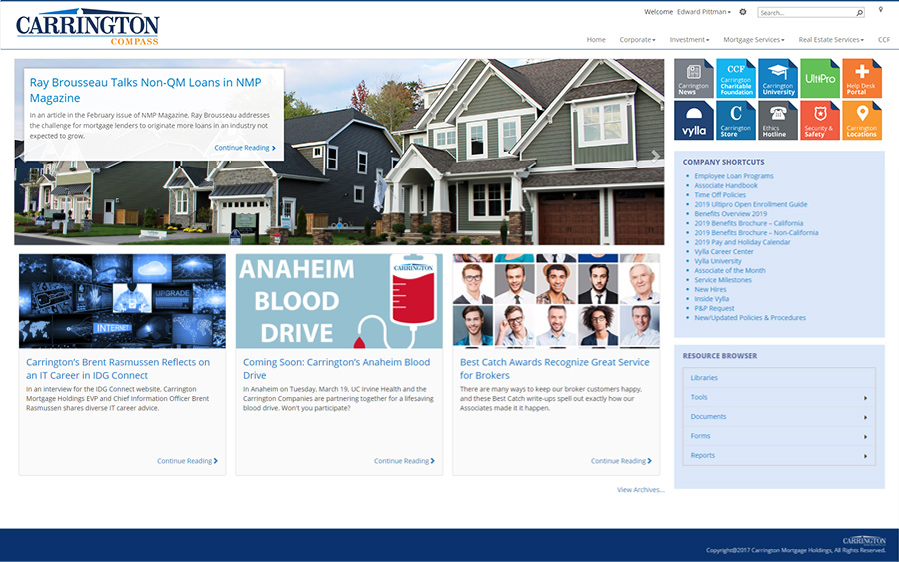The image size is (899, 562).
Task: Open the CCF menu item
Action: click(884, 40)
